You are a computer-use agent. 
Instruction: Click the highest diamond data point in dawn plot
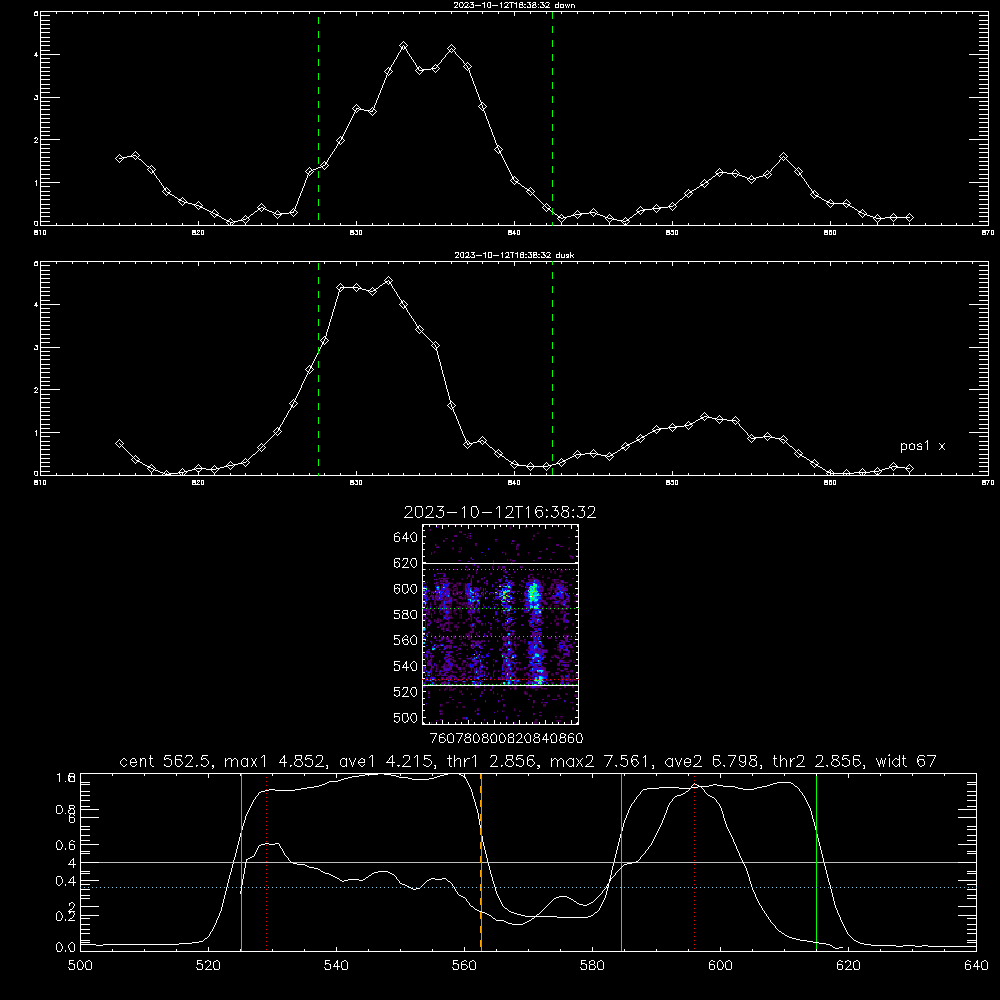click(404, 46)
